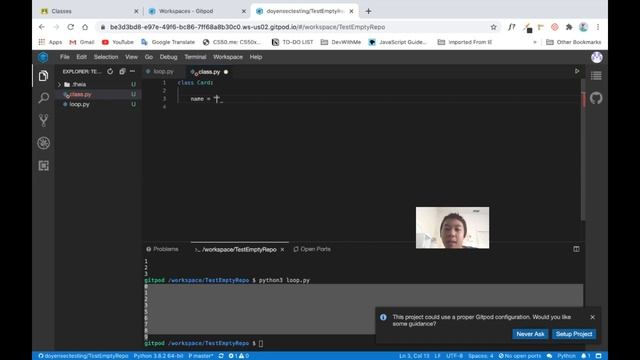This screenshot has height=360, width=640.
Task: Reload the browser page
Action: (71, 27)
